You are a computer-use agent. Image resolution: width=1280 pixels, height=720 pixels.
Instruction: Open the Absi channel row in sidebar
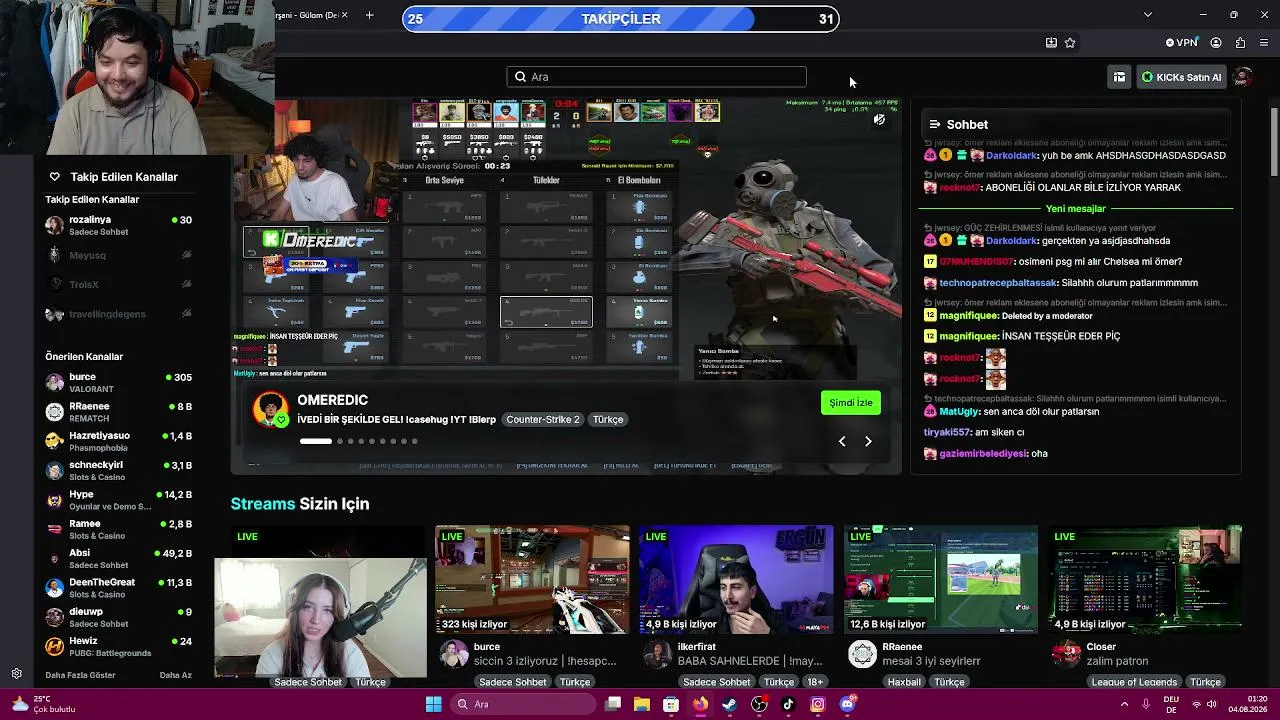(118, 558)
